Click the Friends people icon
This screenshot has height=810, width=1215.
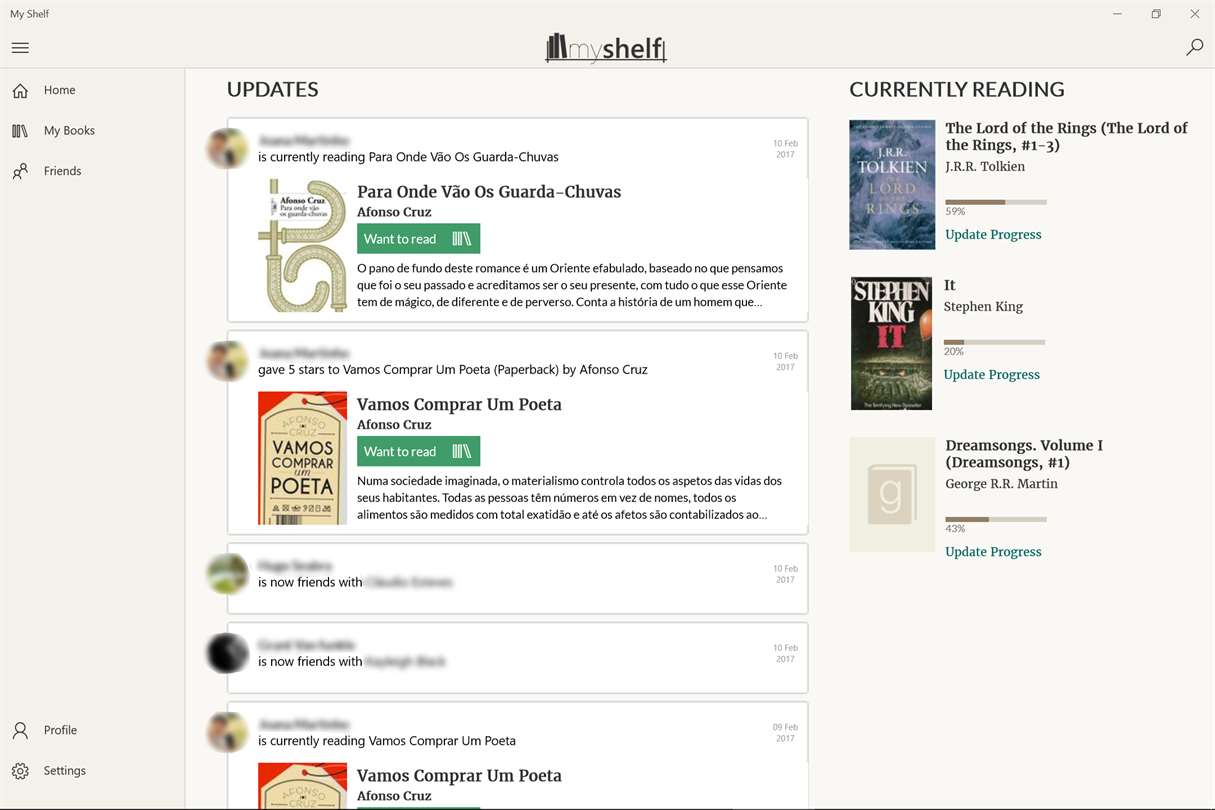[x=20, y=172]
